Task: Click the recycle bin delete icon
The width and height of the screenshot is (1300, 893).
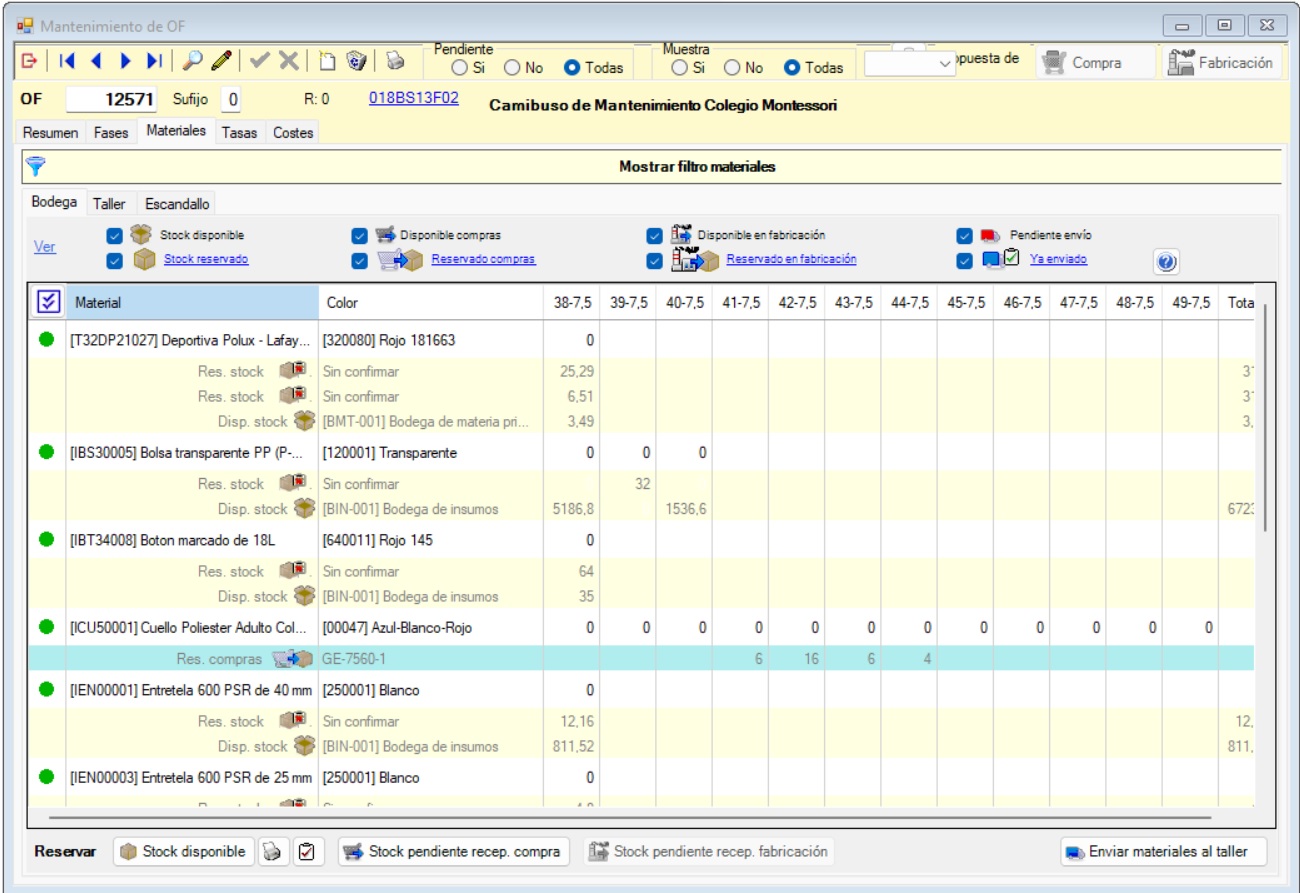Action: tap(357, 61)
